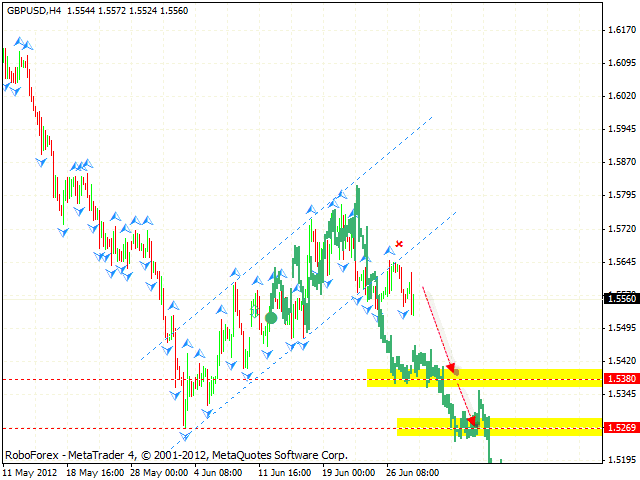640x480 pixels.
Task: Click the 1.5195 price axis label
Action: (622, 460)
